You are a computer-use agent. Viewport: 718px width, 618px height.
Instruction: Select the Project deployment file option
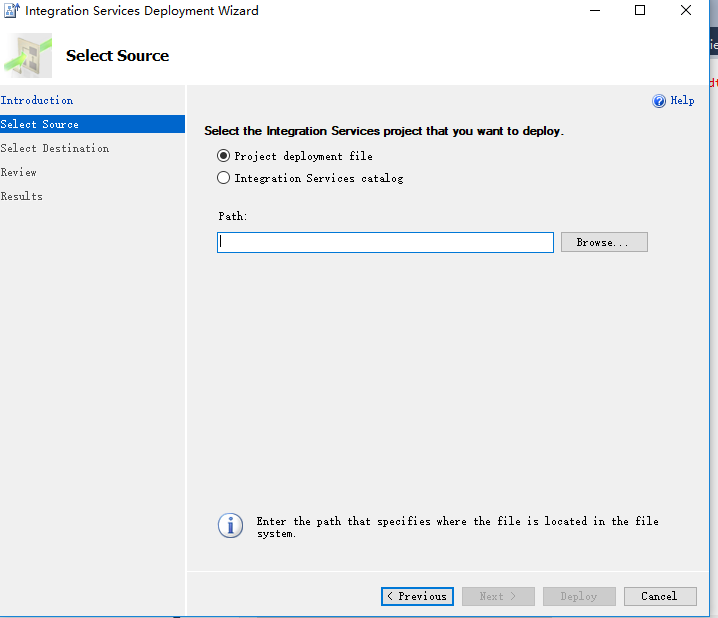click(224, 156)
